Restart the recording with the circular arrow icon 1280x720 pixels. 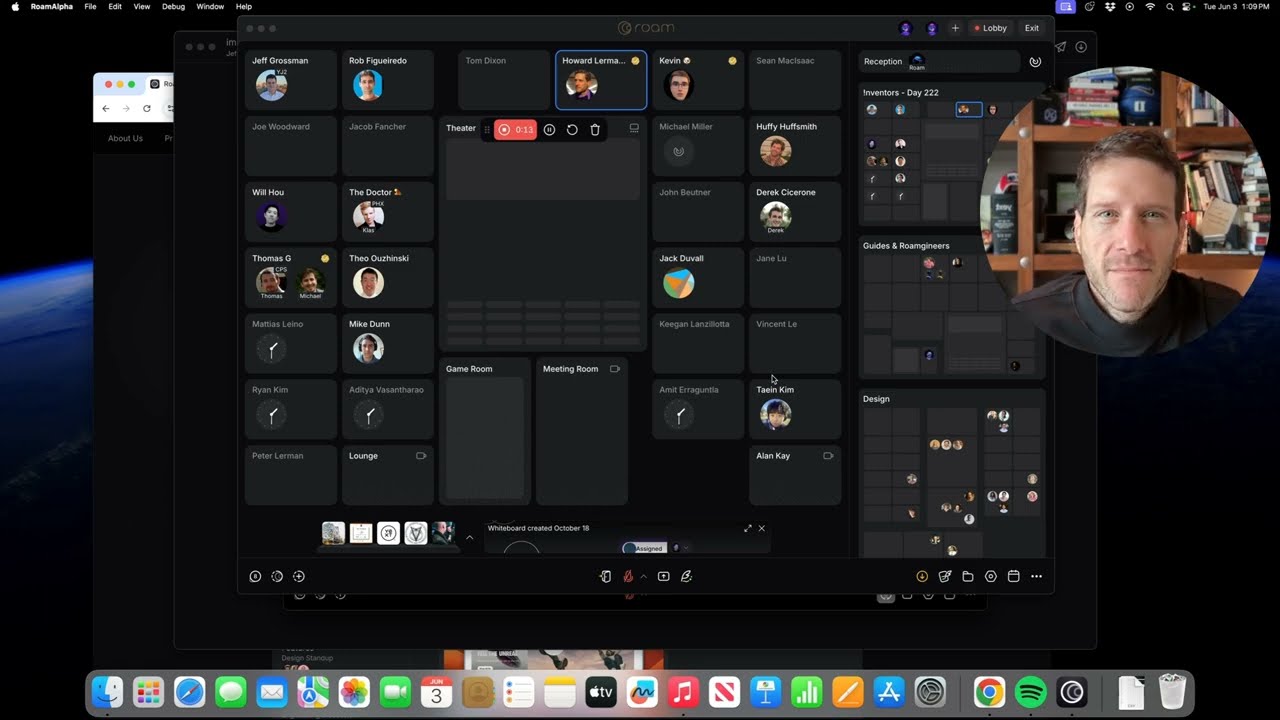point(572,130)
